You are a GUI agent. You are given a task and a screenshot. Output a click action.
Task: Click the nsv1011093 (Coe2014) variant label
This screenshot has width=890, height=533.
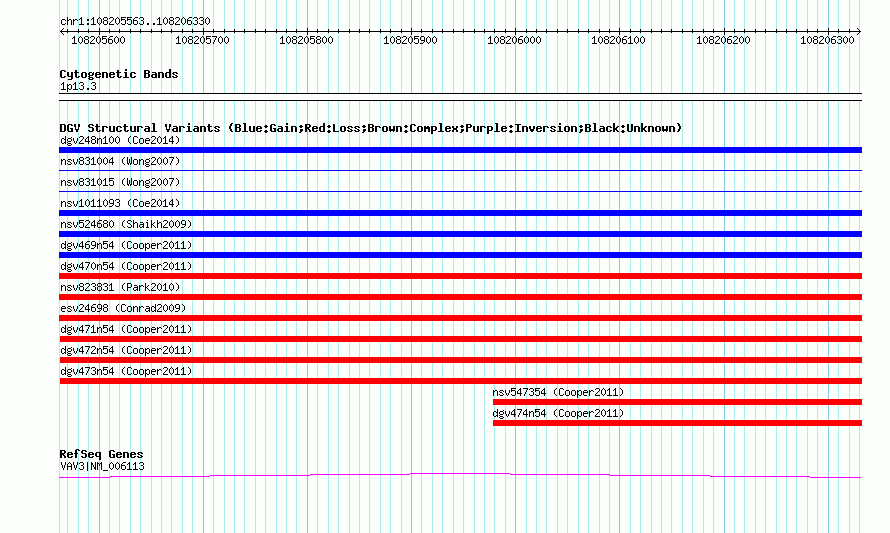[x=120, y=203]
